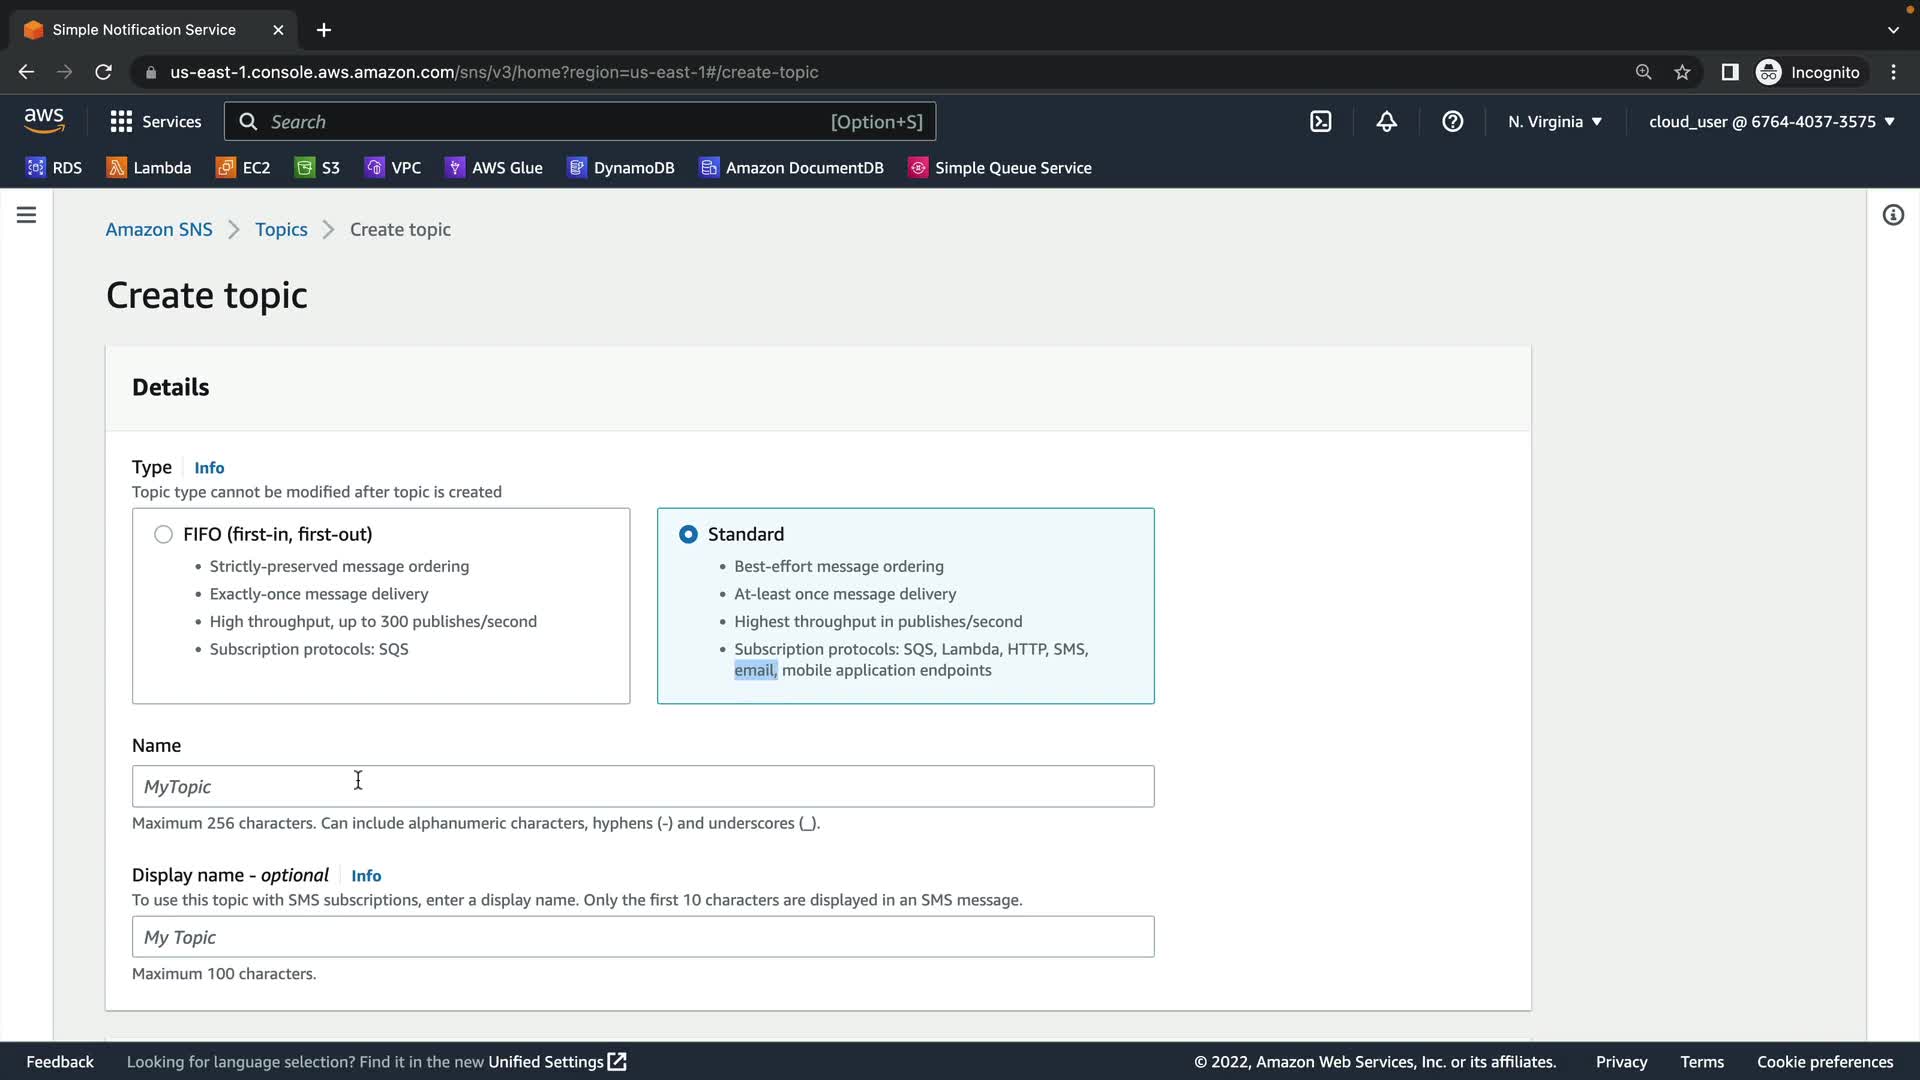Screen dimensions: 1920x1080
Task: Open the info panel icon at right
Action: click(x=1893, y=215)
